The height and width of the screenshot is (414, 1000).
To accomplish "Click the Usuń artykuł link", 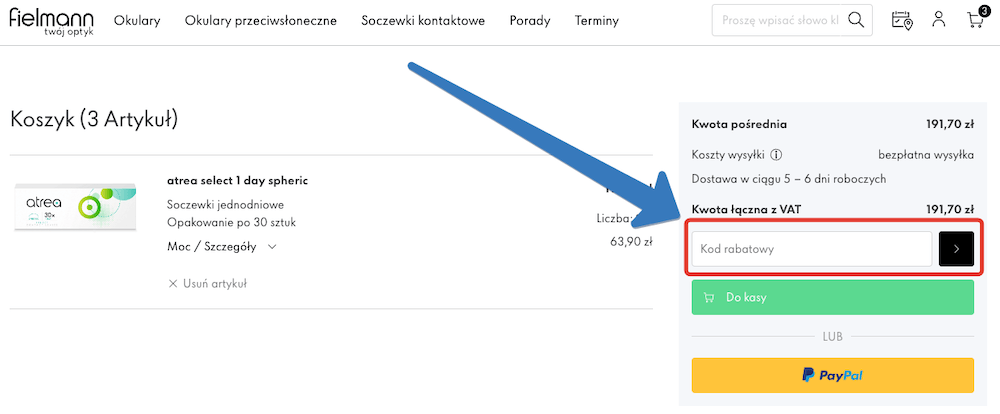I will [214, 283].
